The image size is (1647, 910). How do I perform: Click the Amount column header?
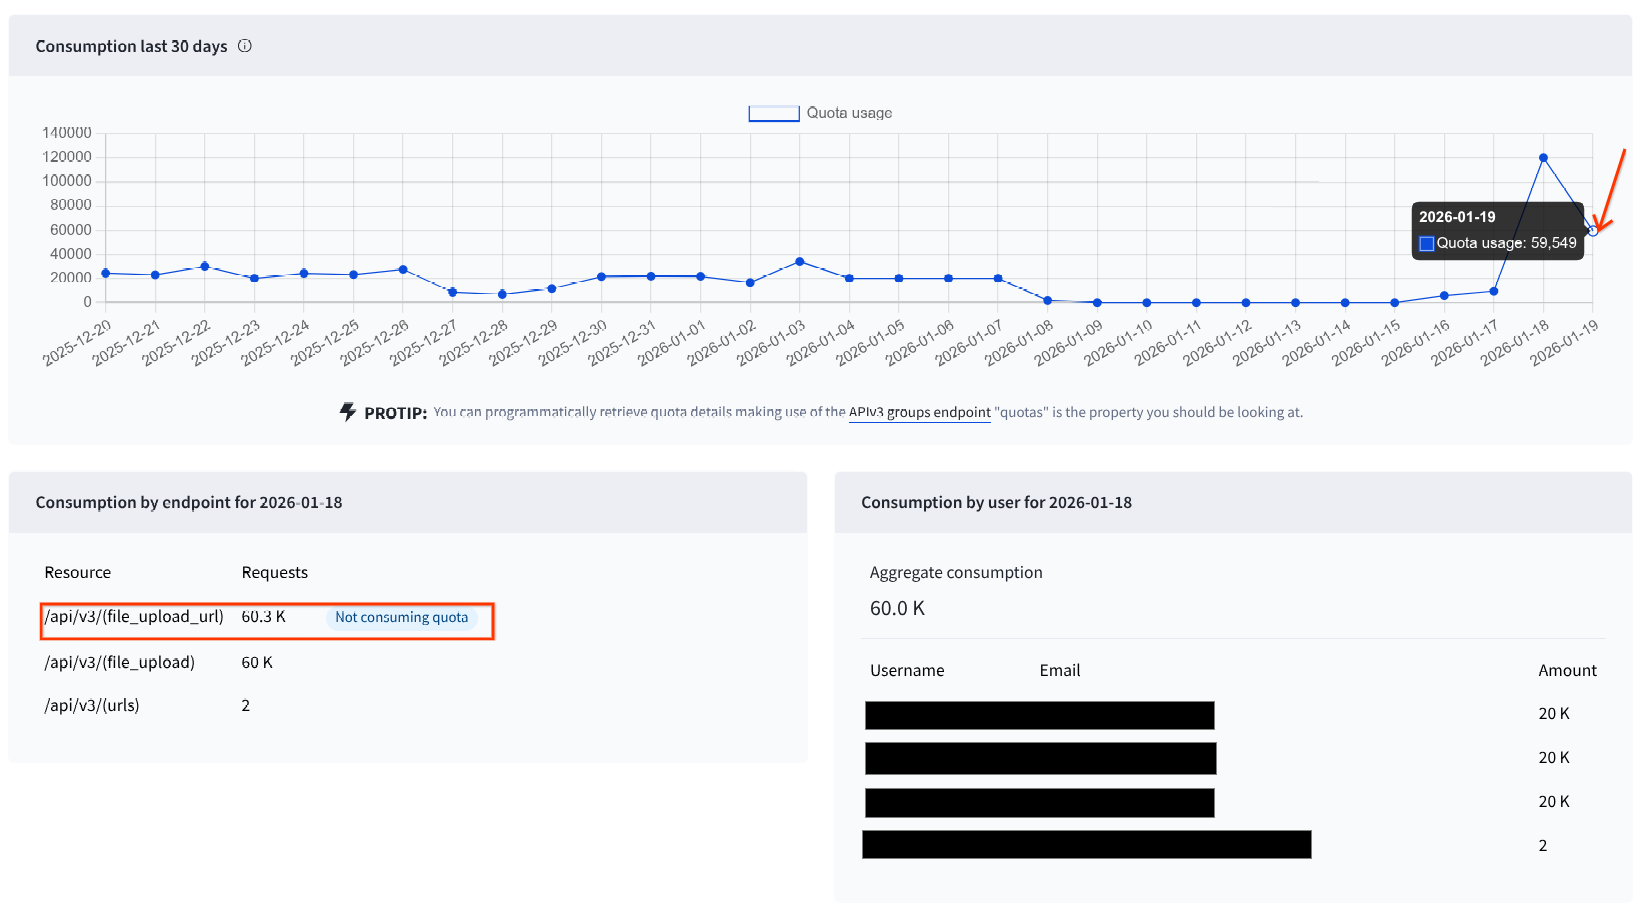tap(1567, 670)
